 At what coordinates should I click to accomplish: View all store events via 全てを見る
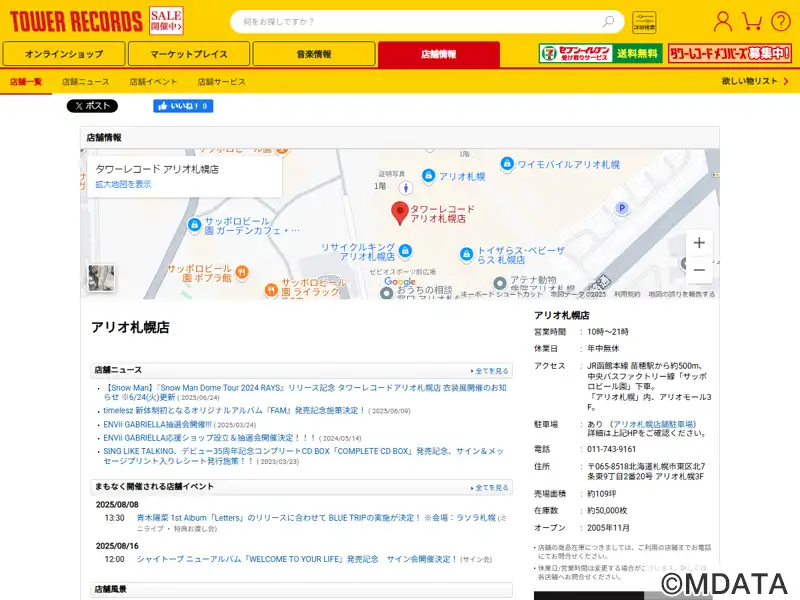[489, 488]
